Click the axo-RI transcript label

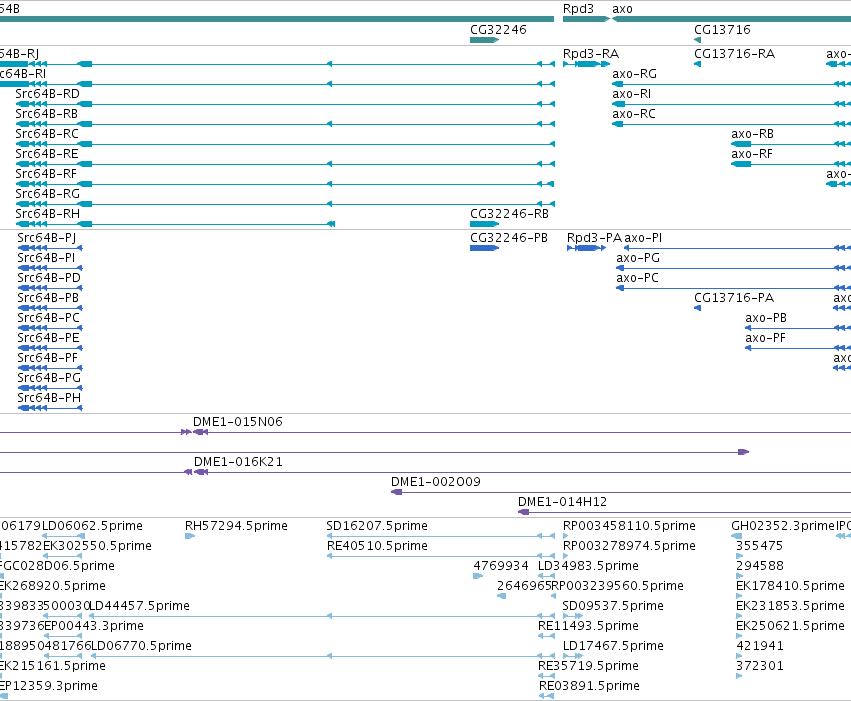coord(632,94)
